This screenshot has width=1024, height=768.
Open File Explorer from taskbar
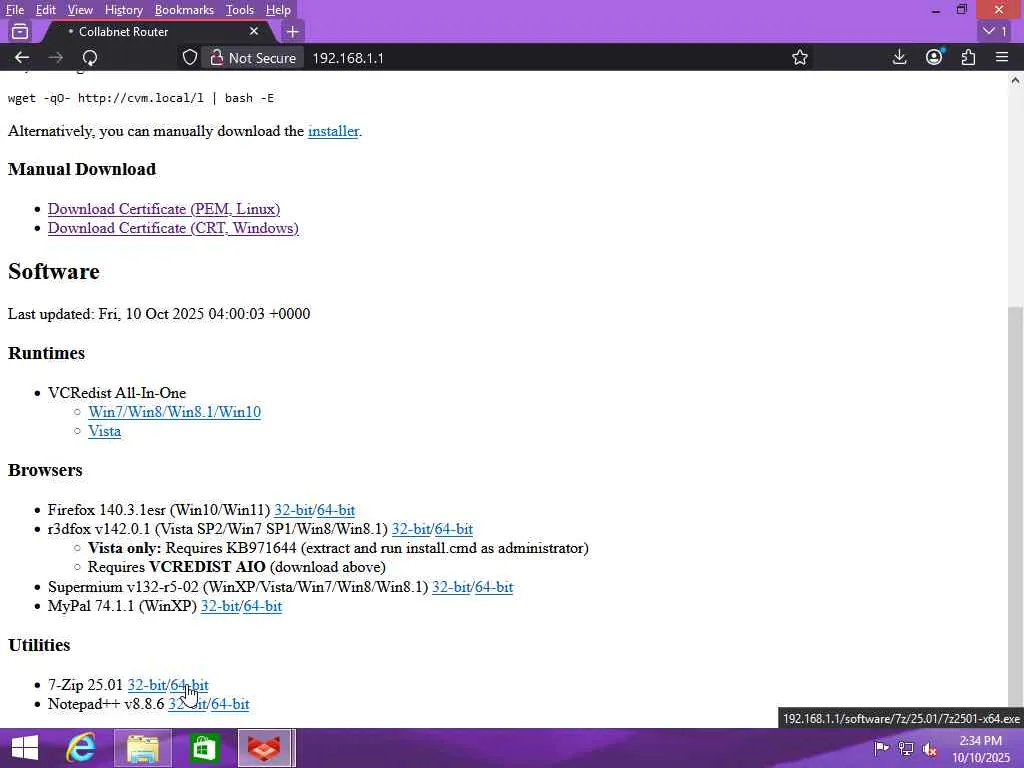142,748
